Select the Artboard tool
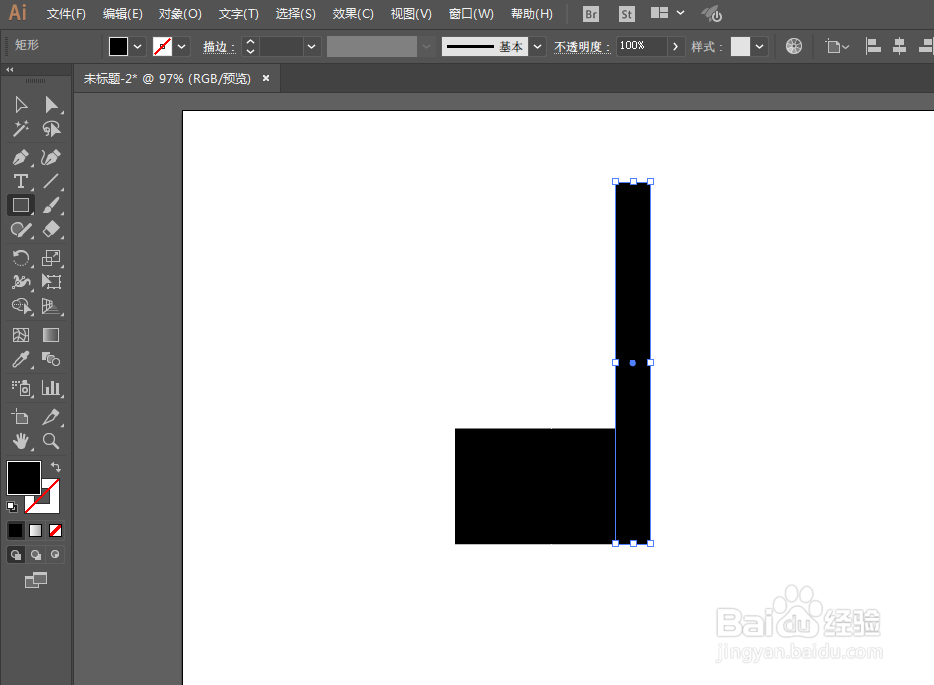Screen dimensions: 934x685 (21, 417)
